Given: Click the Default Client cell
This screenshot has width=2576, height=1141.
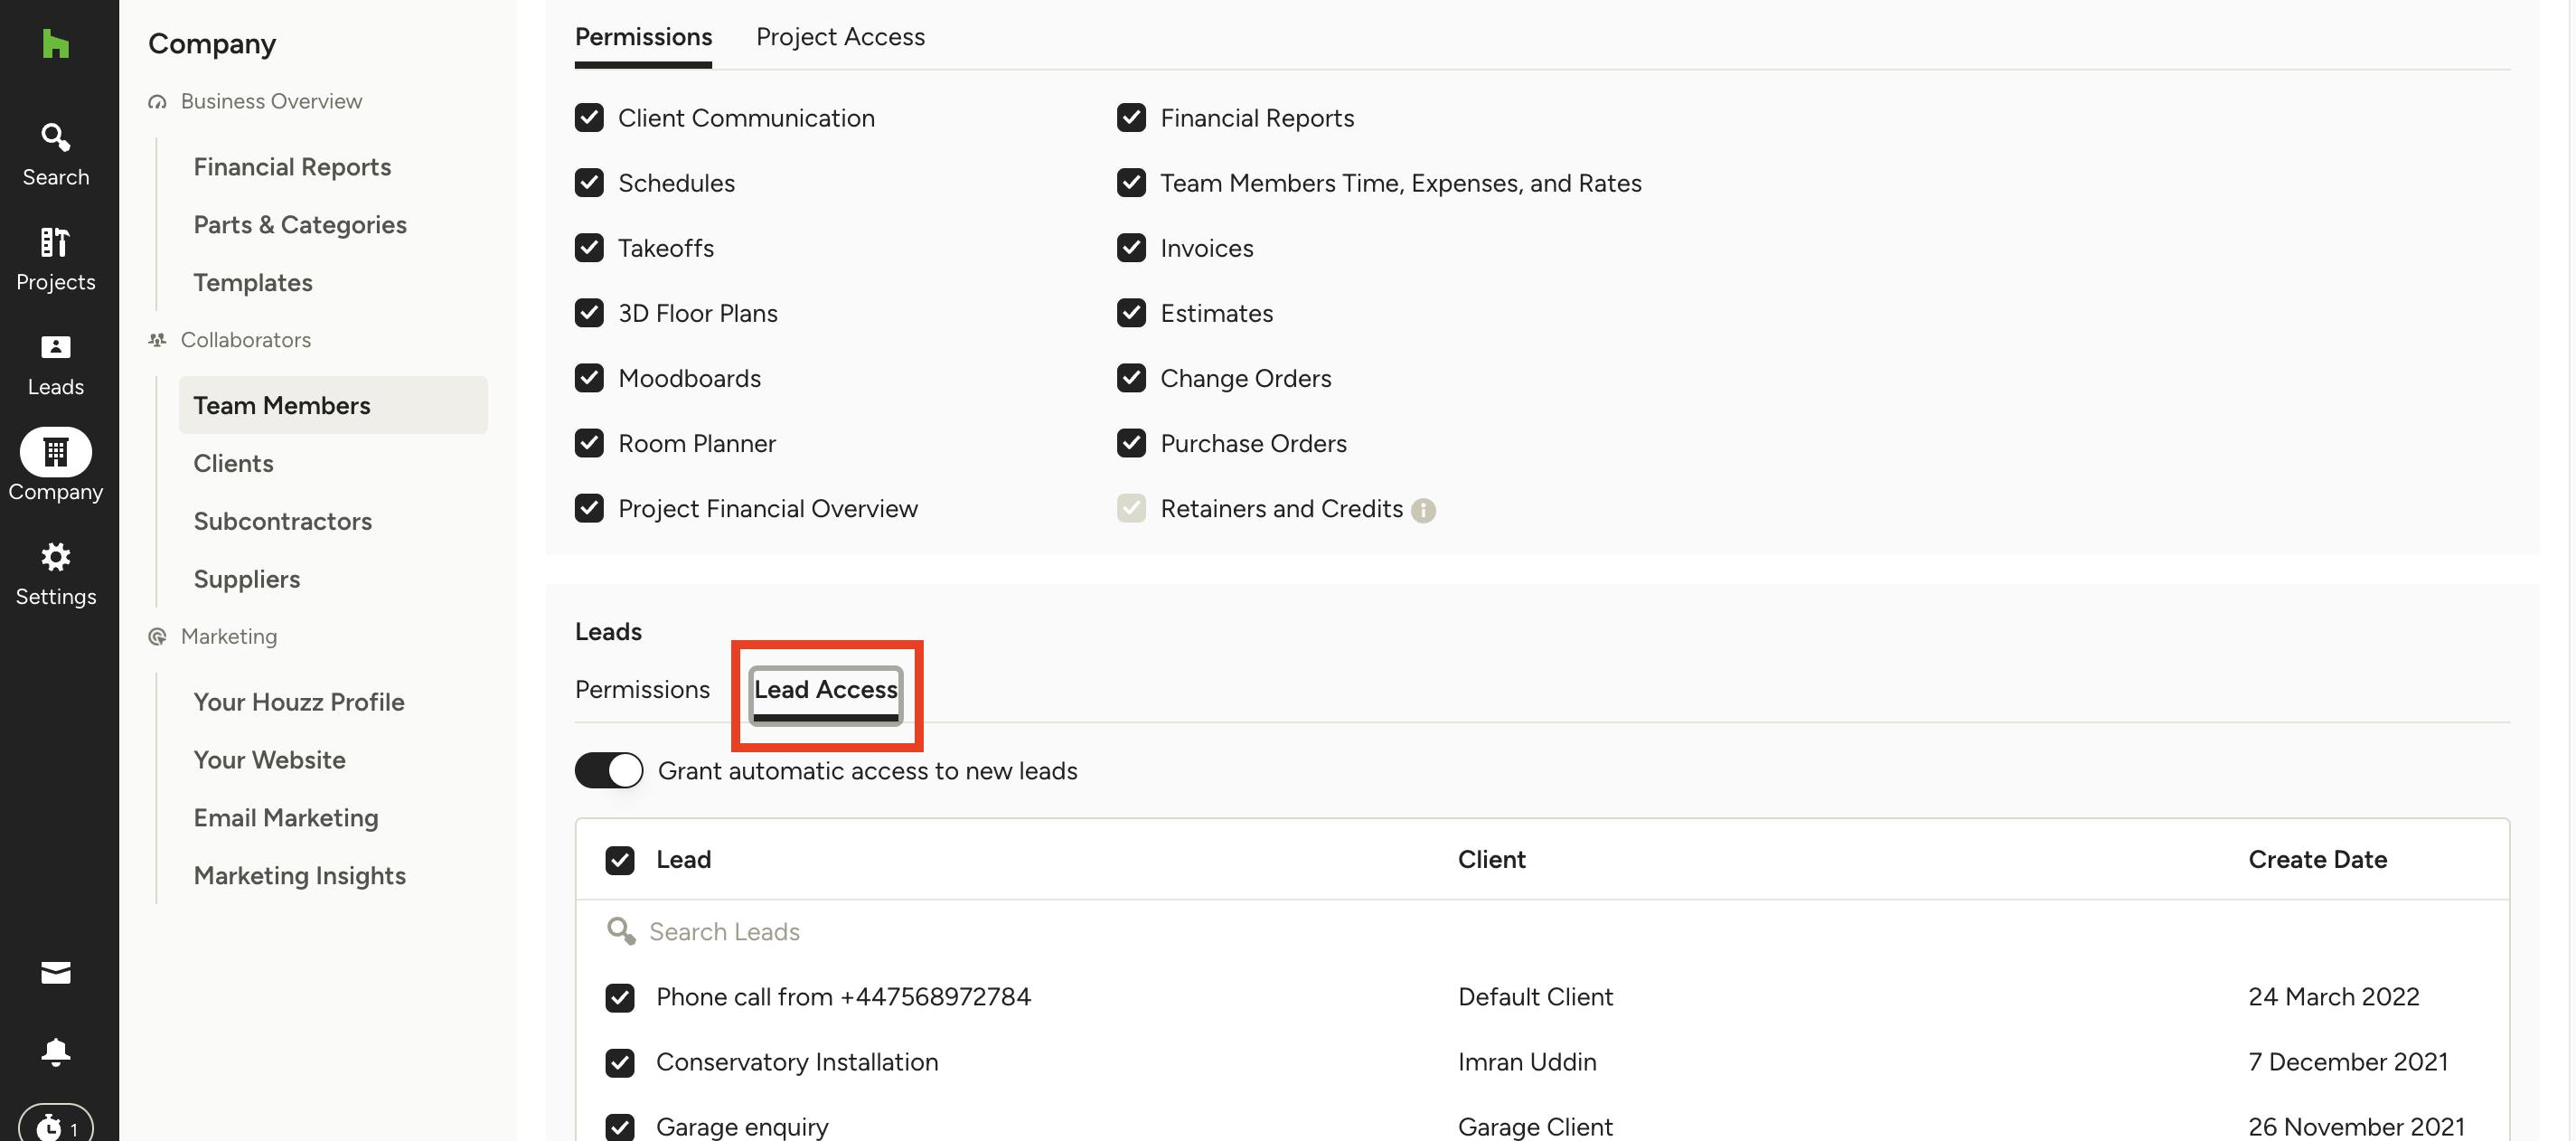Looking at the screenshot, I should [1535, 997].
